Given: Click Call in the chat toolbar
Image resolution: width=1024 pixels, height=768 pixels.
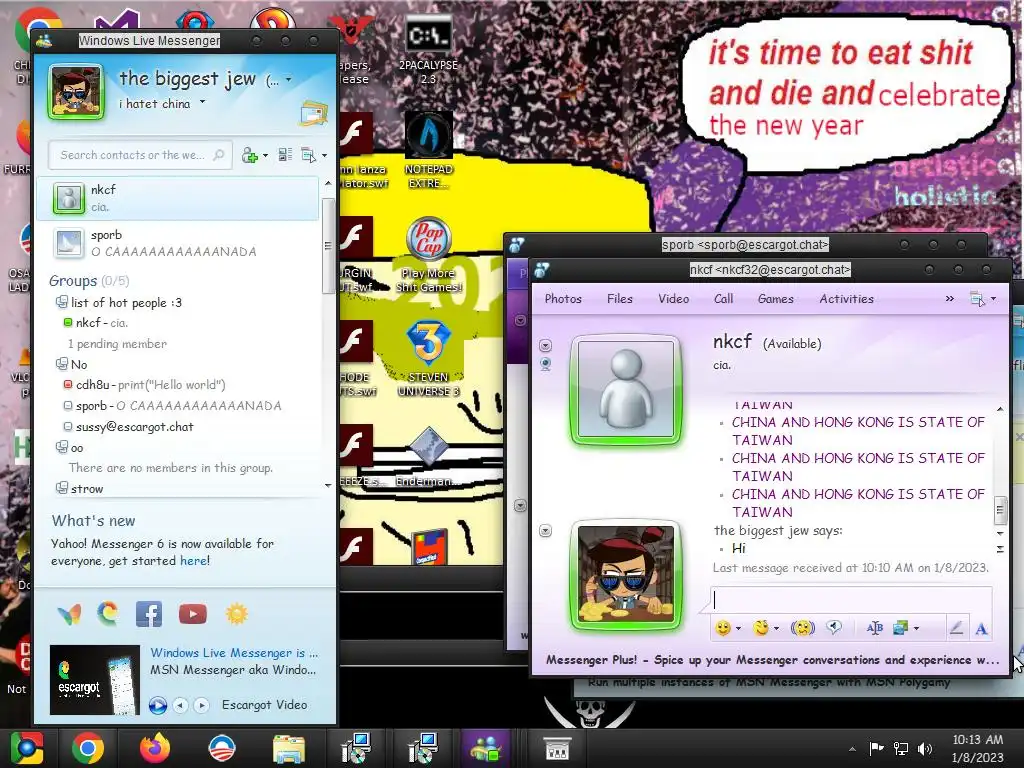Looking at the screenshot, I should pos(724,298).
